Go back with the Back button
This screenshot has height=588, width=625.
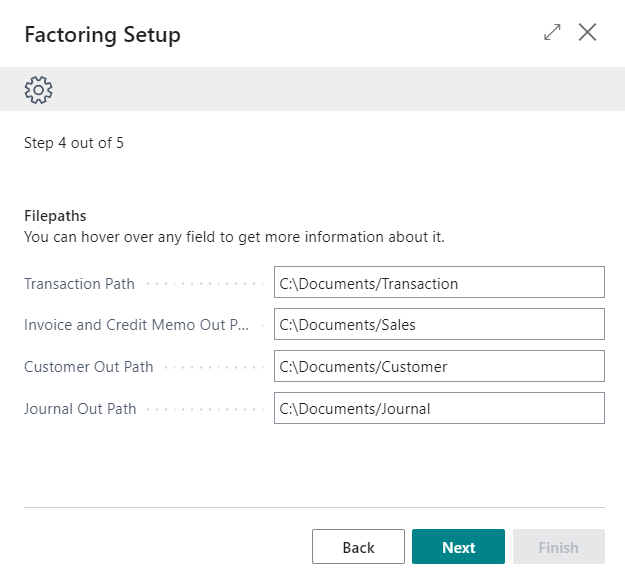pos(358,547)
